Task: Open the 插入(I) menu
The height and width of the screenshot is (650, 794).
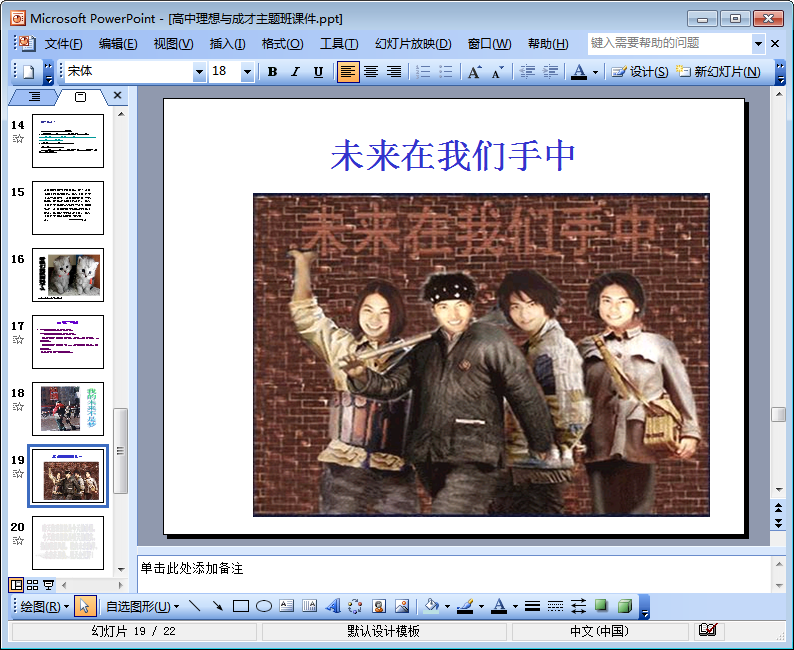Action: (x=227, y=44)
